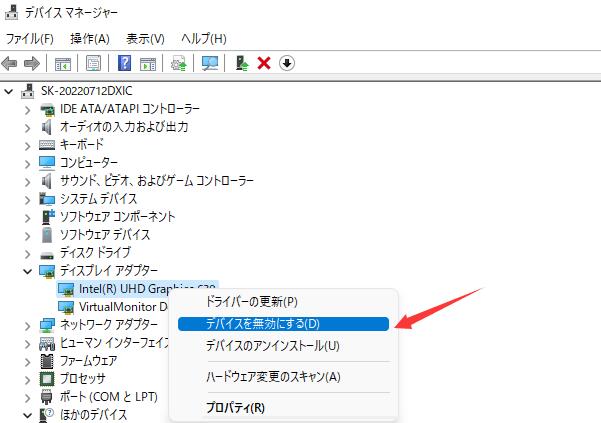Expand the オーディオの入力および出力 node

tap(27, 128)
